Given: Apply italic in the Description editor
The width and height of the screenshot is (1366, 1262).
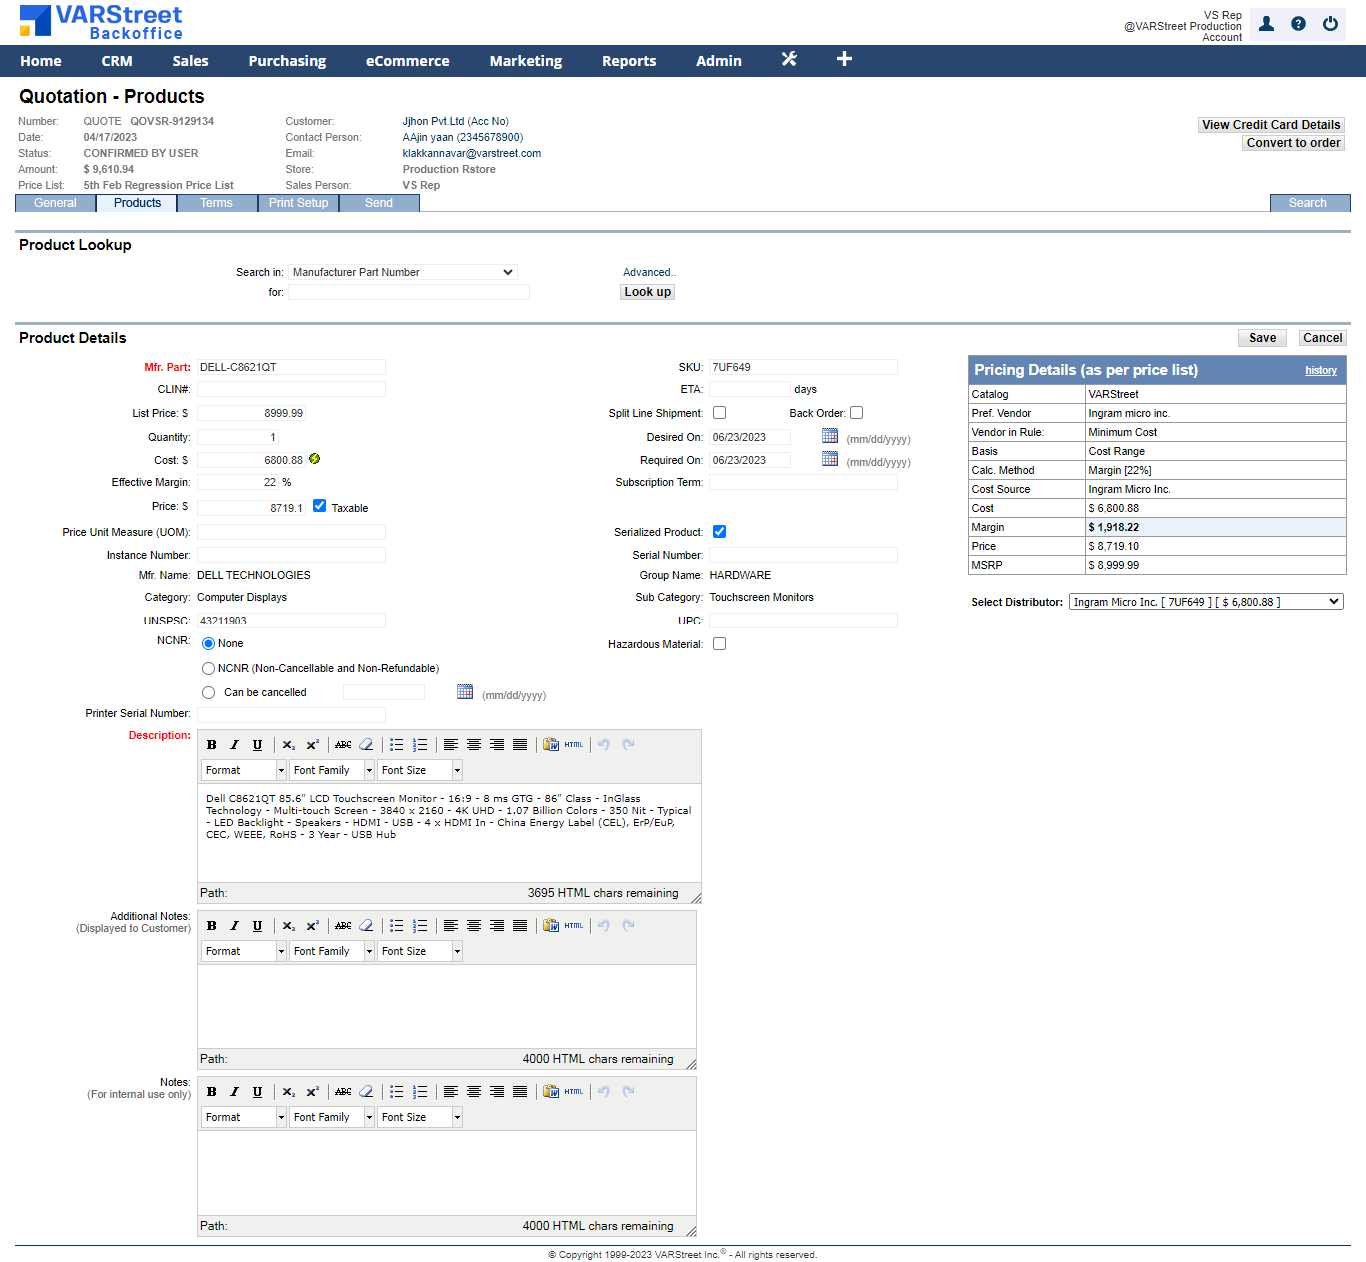Looking at the screenshot, I should click(234, 745).
